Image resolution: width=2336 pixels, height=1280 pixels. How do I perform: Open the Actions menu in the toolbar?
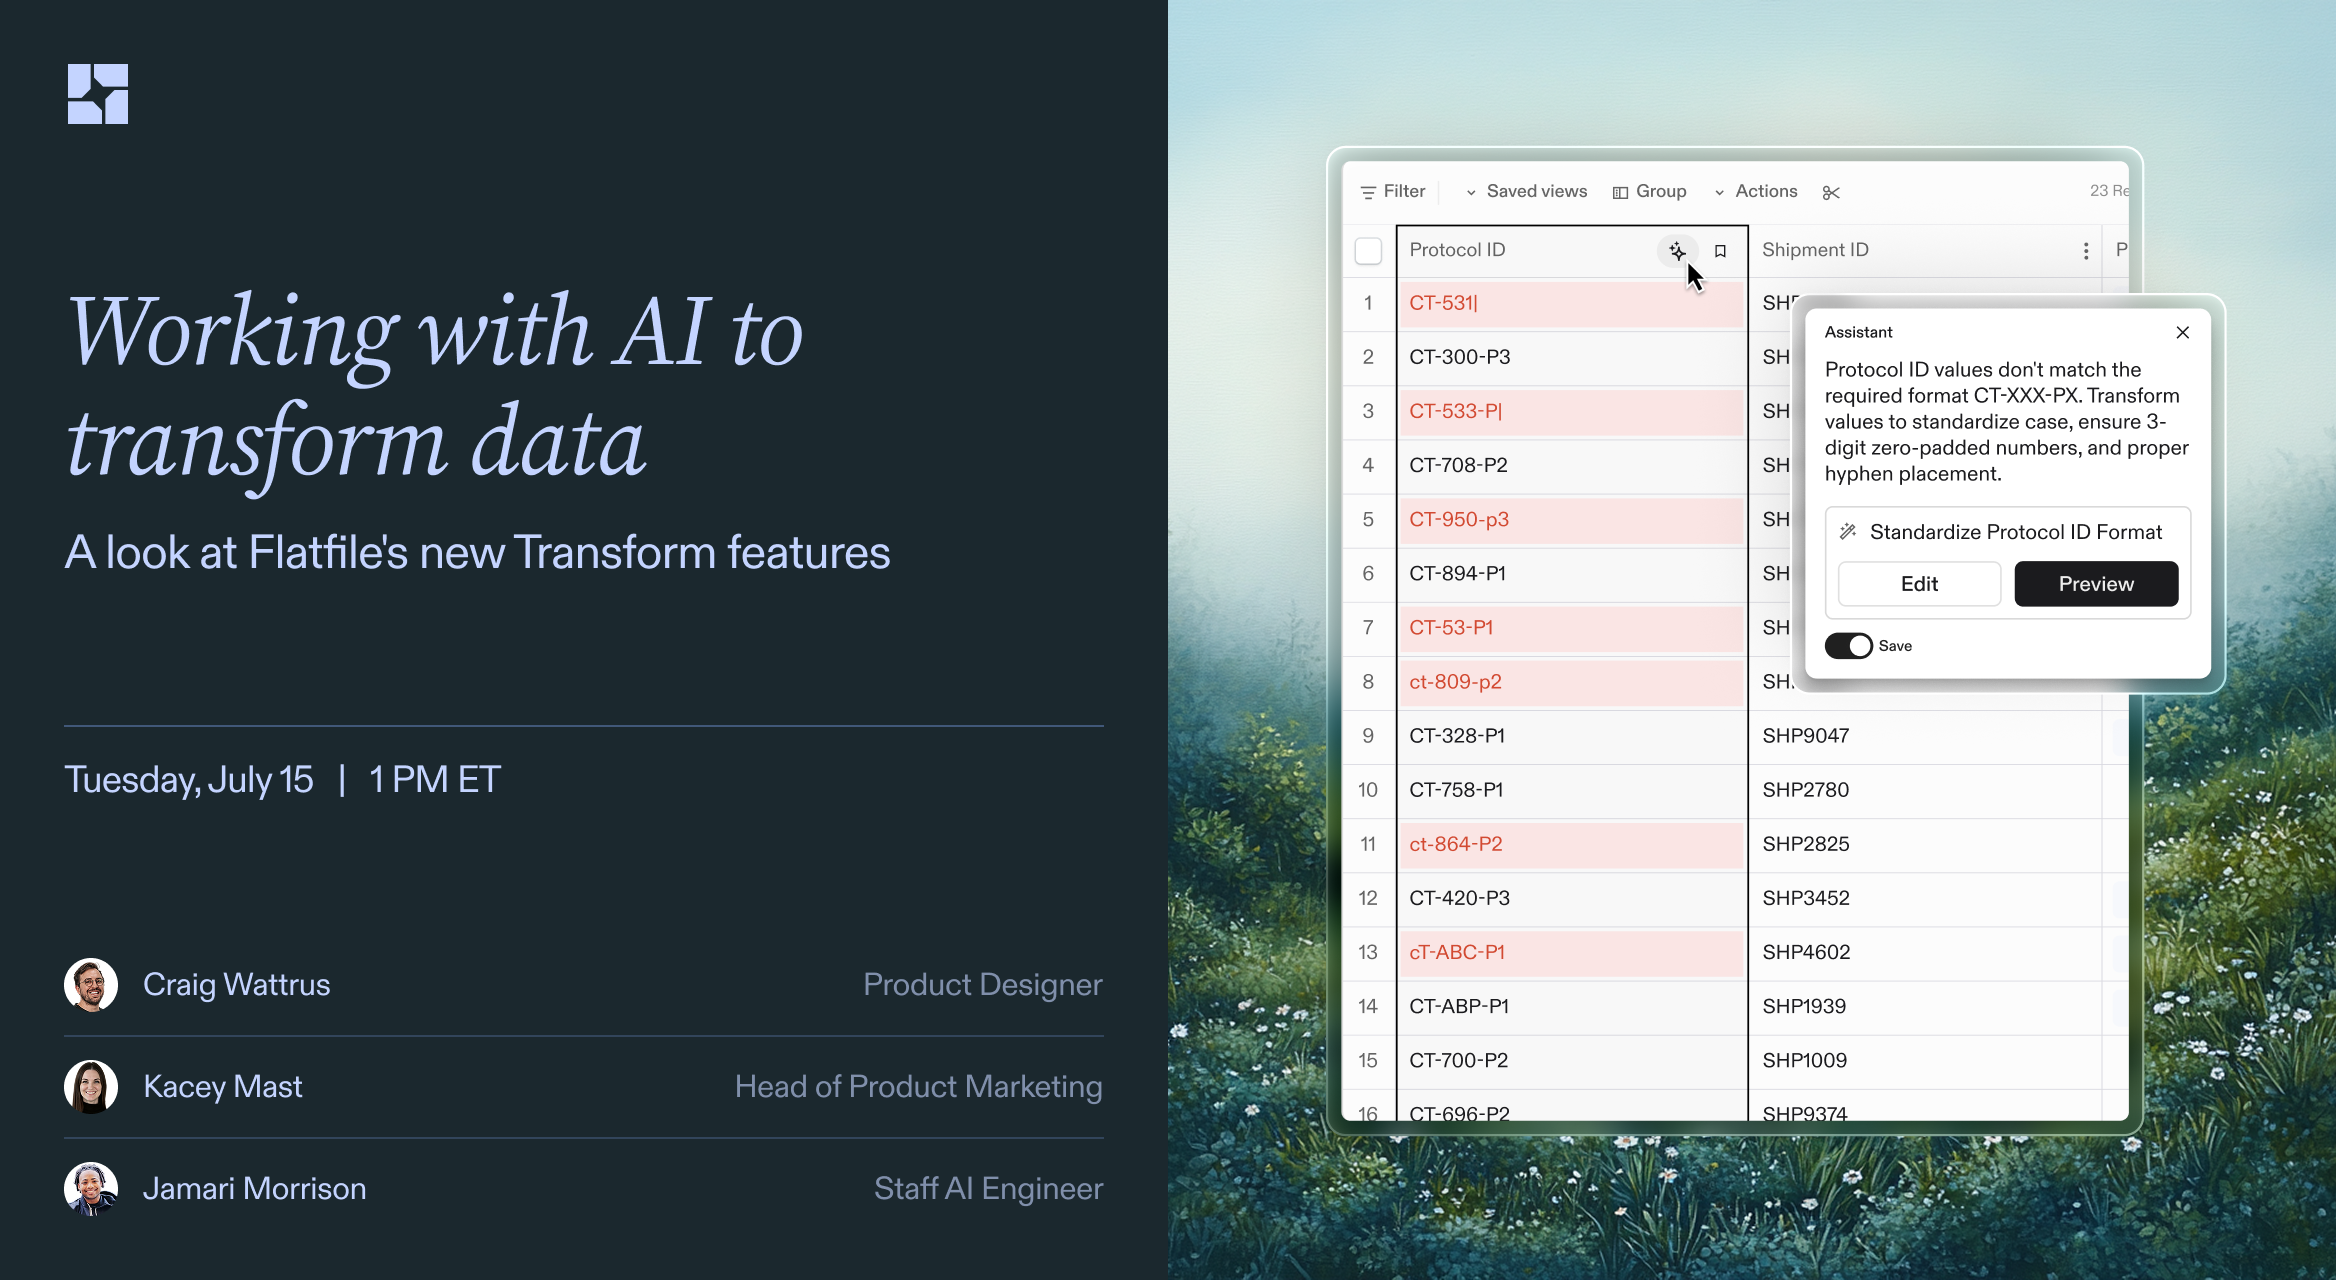(1766, 191)
